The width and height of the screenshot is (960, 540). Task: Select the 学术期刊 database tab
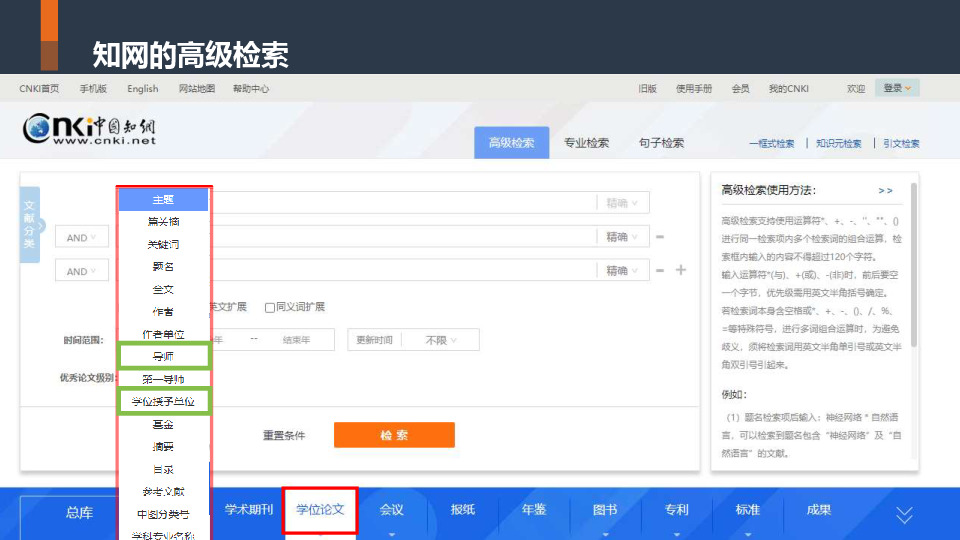(x=248, y=509)
